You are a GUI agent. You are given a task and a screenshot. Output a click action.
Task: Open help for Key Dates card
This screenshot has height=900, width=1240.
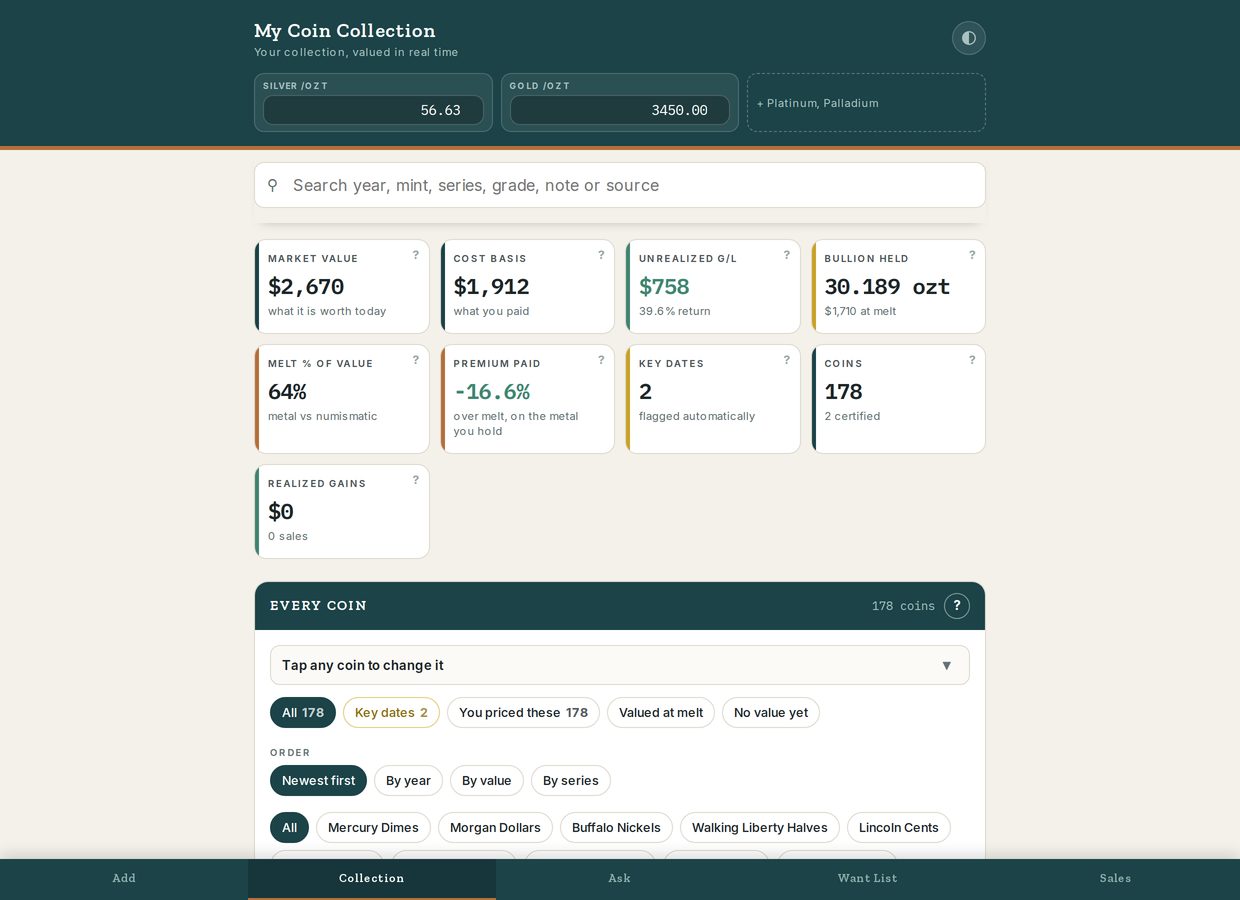787,360
